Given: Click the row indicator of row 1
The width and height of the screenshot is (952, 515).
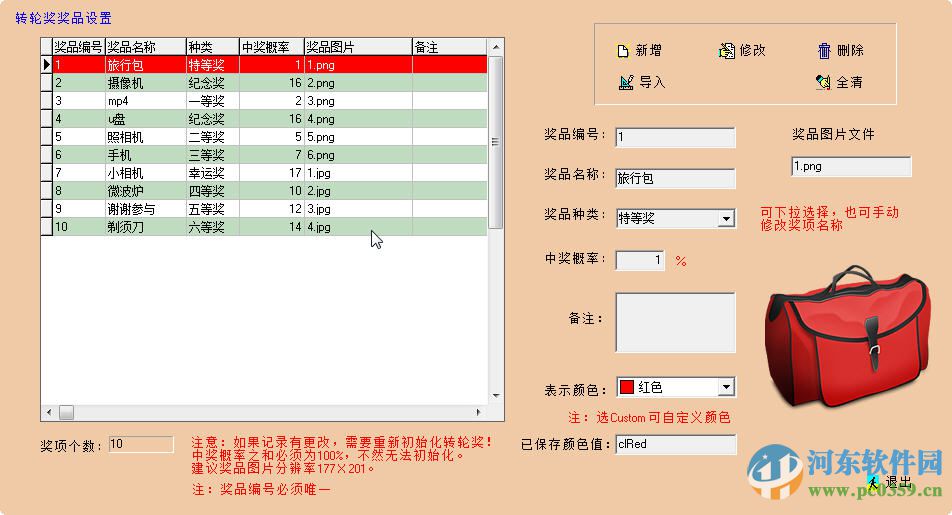Looking at the screenshot, I should 47,65.
